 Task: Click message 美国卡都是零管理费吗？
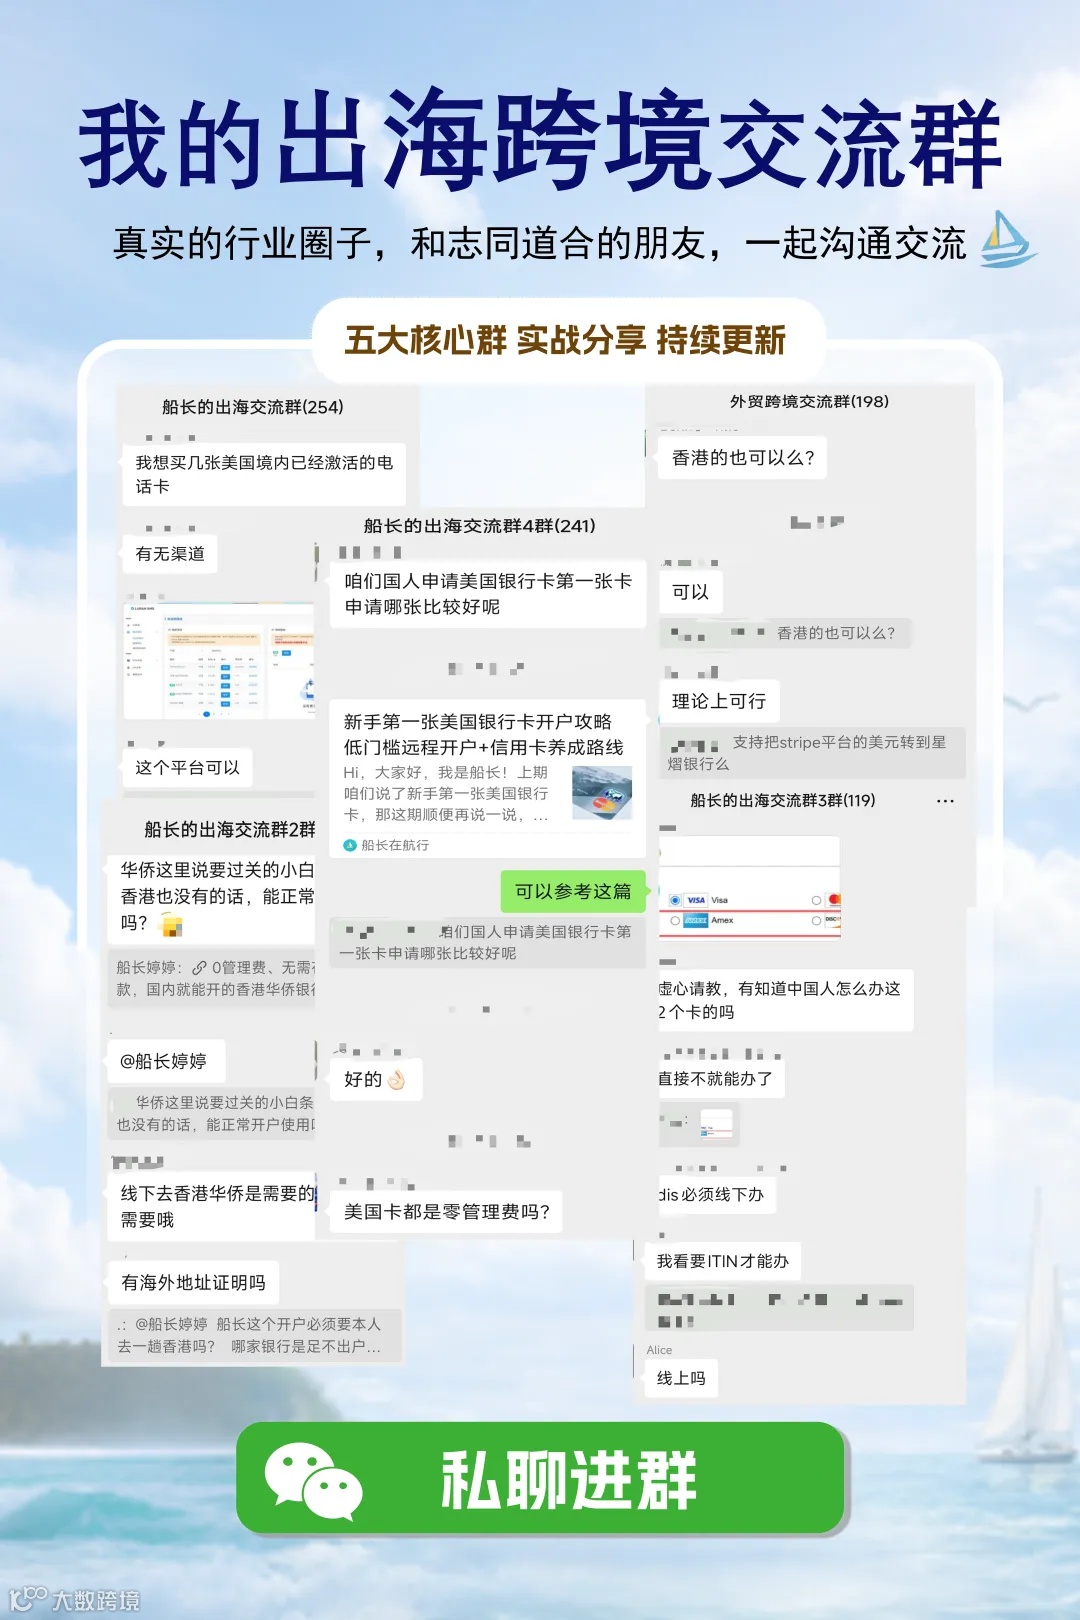pyautogui.click(x=446, y=1212)
